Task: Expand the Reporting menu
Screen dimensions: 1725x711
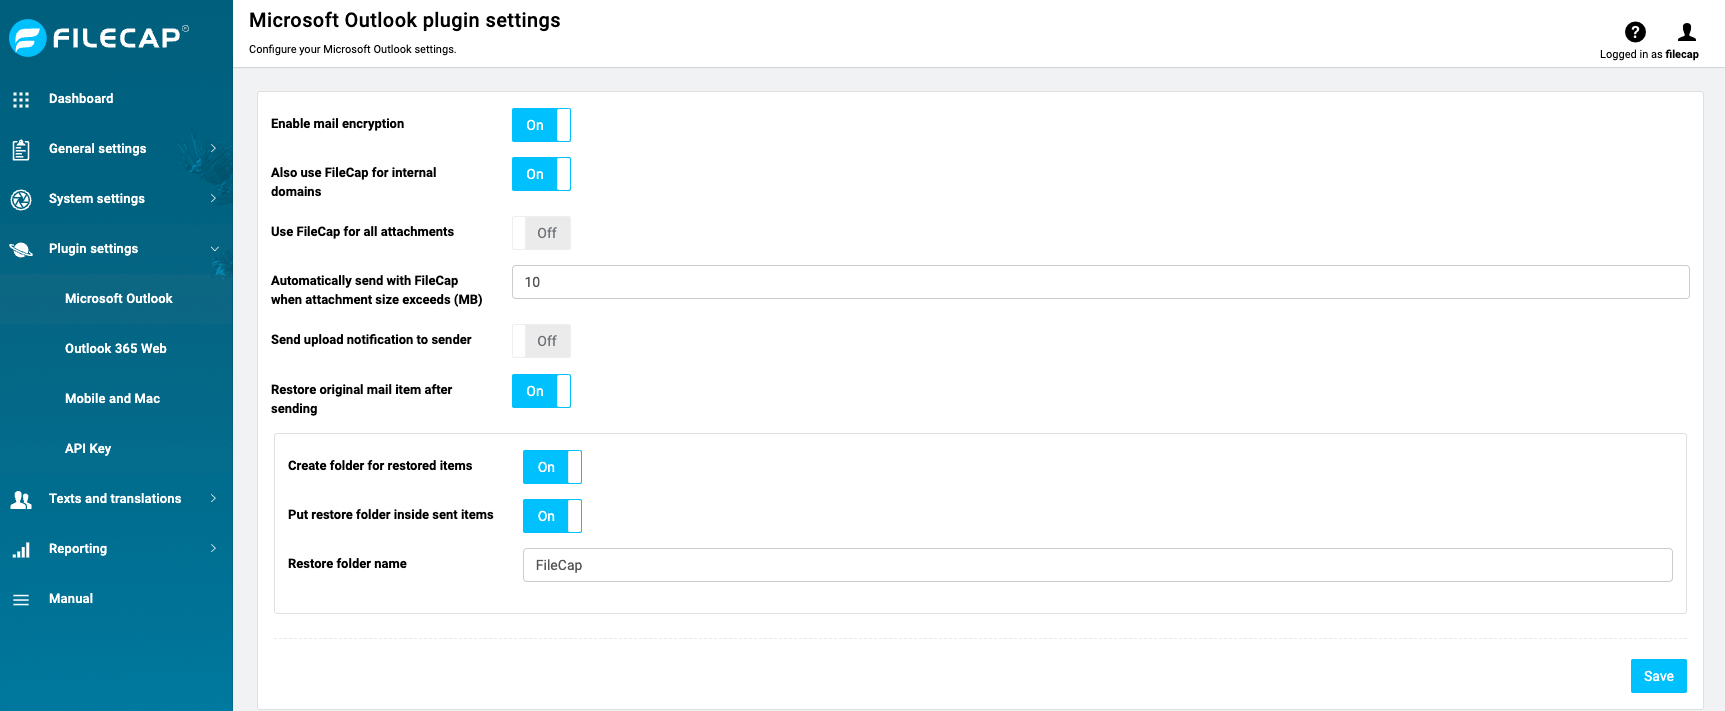Action: pos(212,548)
